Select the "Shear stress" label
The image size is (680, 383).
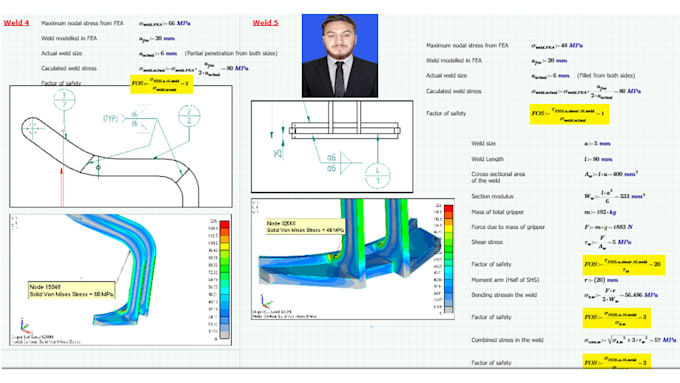point(487,242)
